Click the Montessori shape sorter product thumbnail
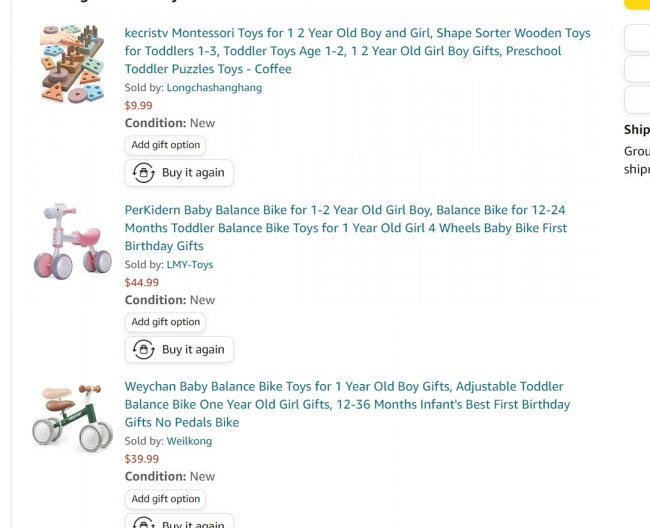 72,64
